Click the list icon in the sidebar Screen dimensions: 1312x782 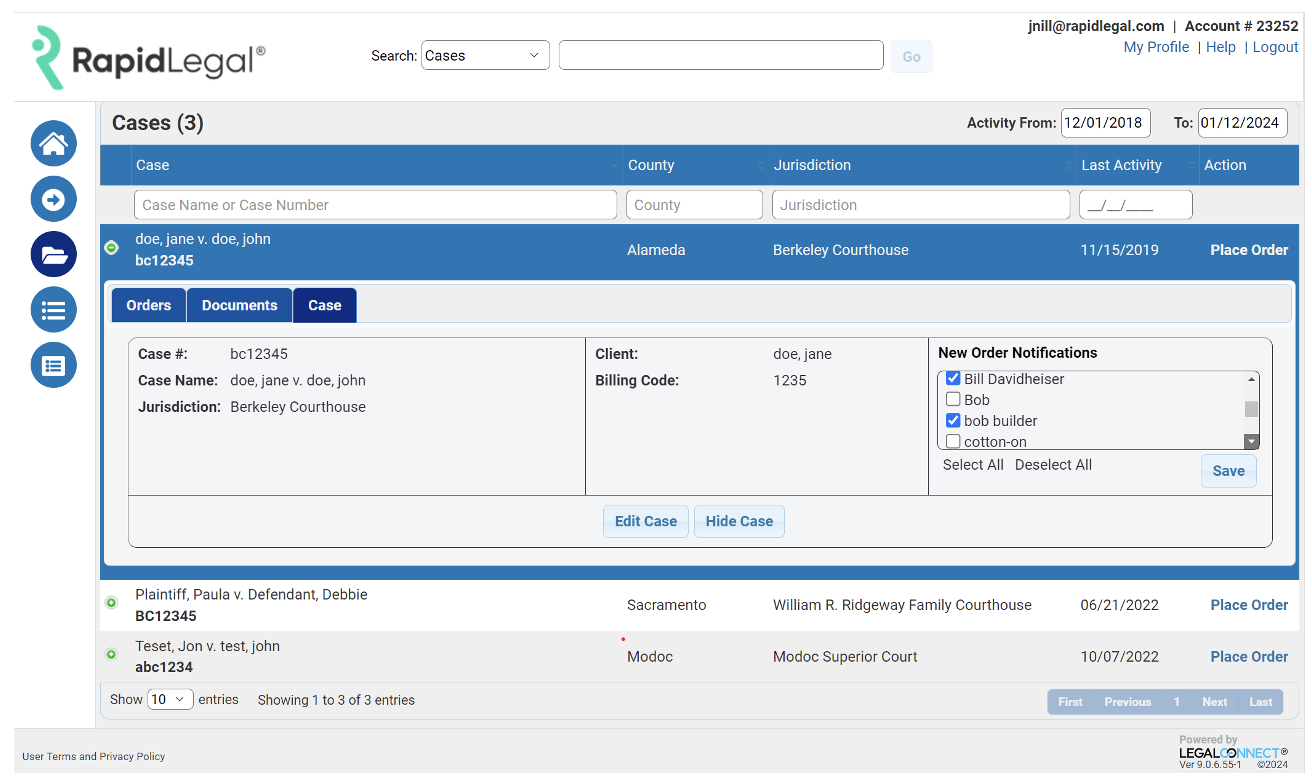[53, 310]
